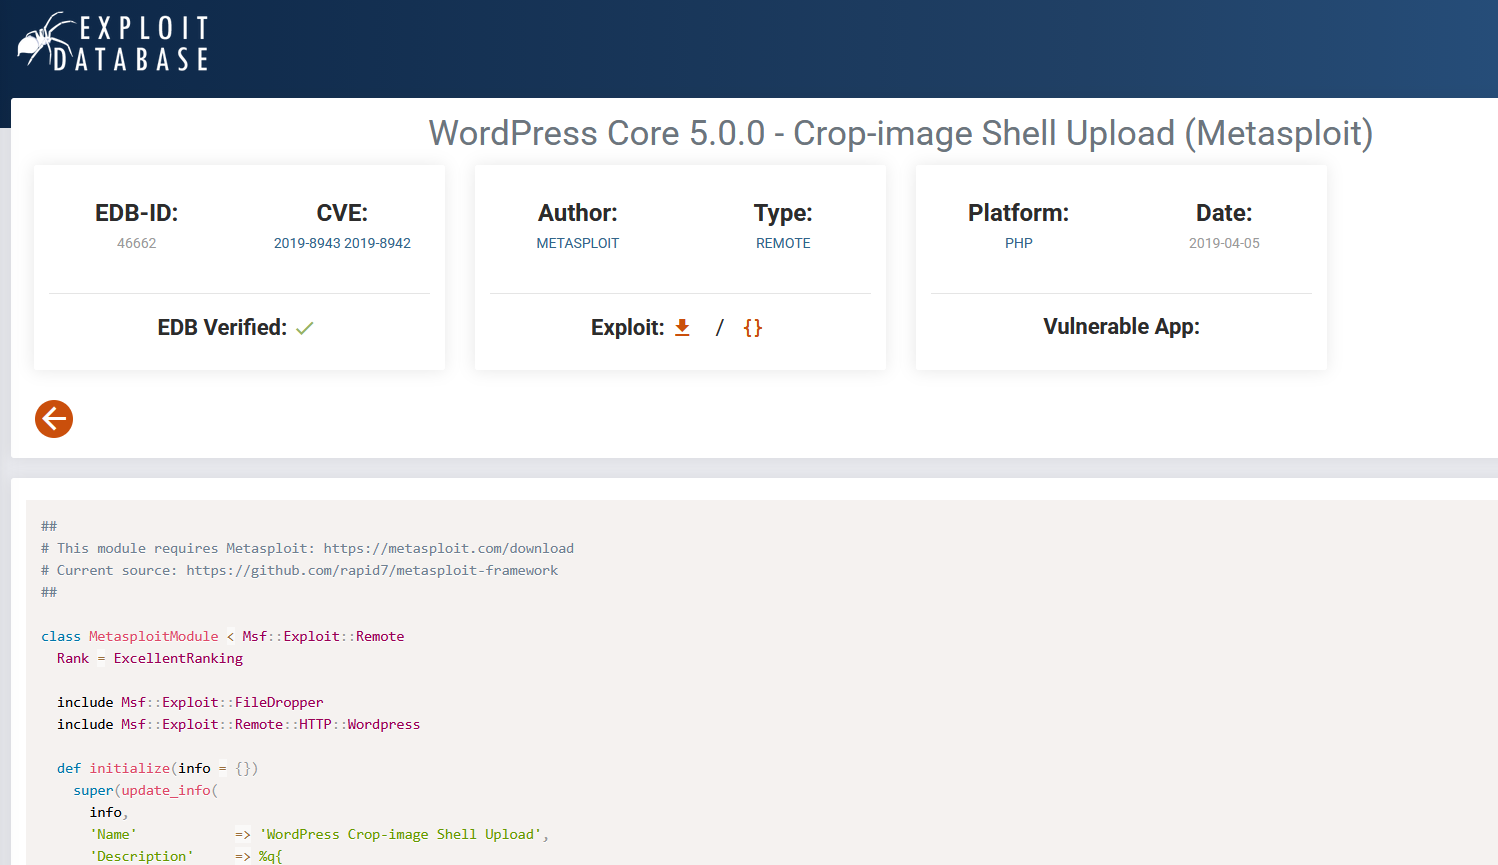1498x865 pixels.
Task: Click the def initialize code line
Action: point(158,768)
